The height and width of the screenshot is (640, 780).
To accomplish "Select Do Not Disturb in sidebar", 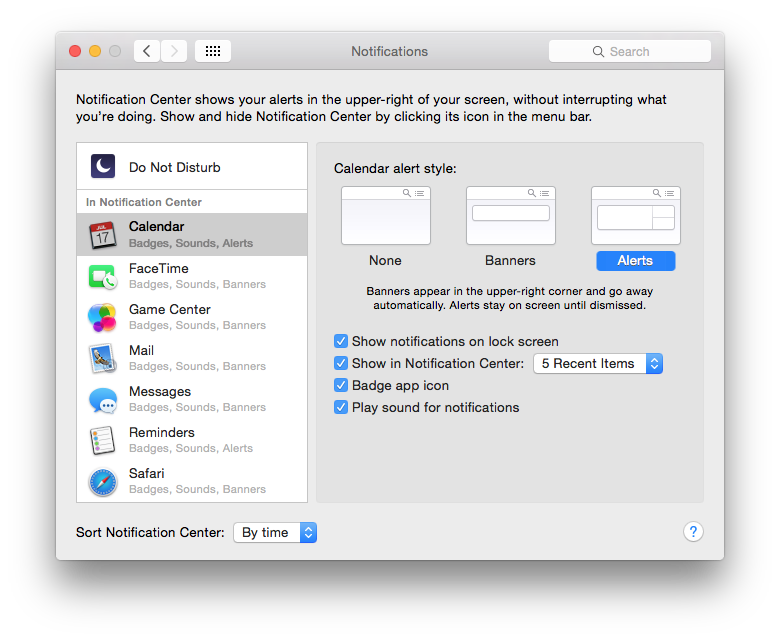I will pyautogui.click(x=192, y=167).
